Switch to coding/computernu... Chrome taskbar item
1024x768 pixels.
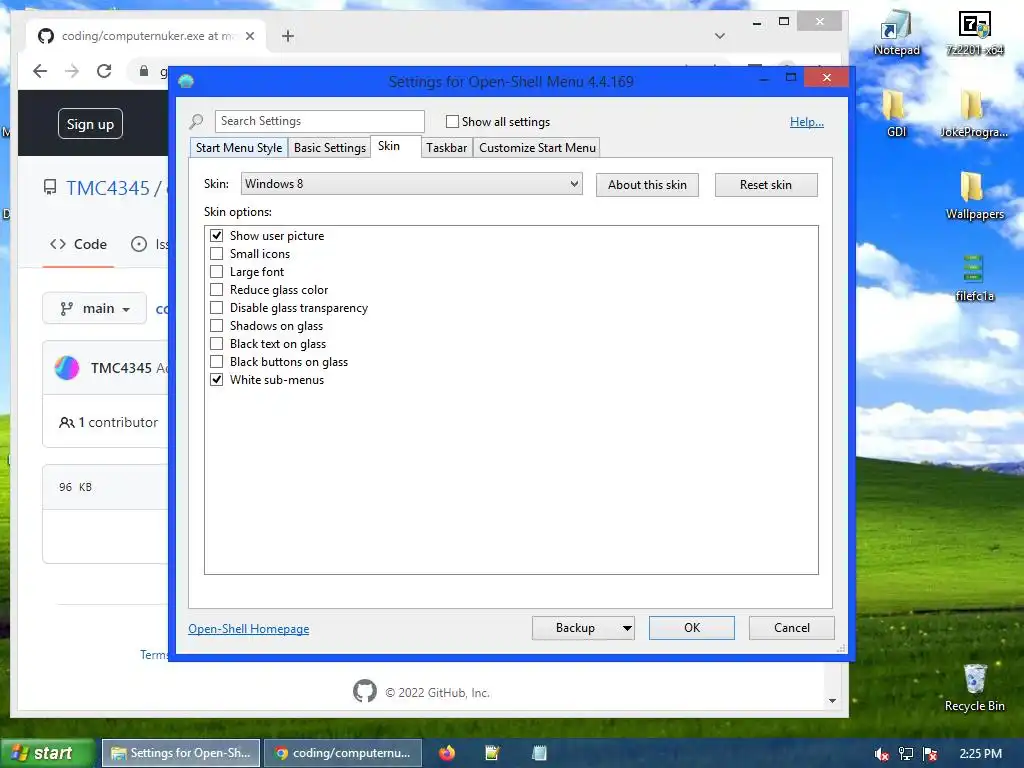343,753
